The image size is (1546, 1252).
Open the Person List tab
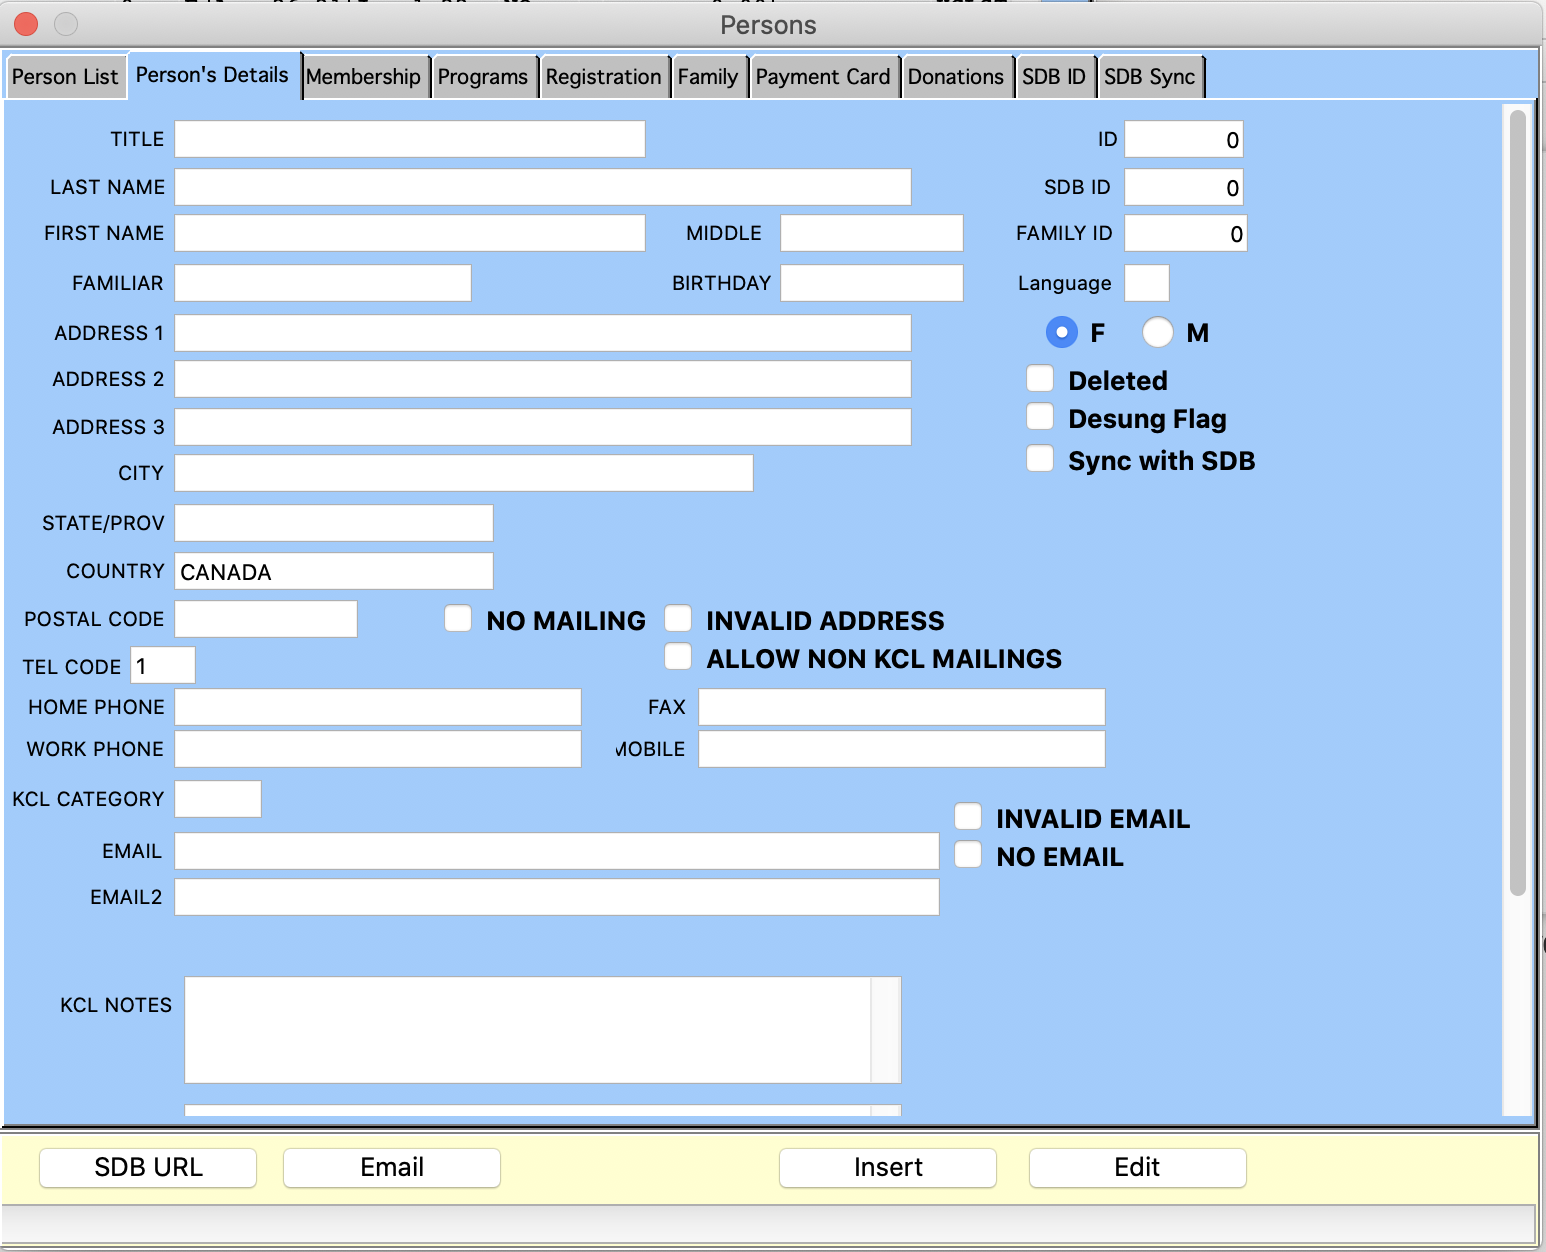point(65,77)
